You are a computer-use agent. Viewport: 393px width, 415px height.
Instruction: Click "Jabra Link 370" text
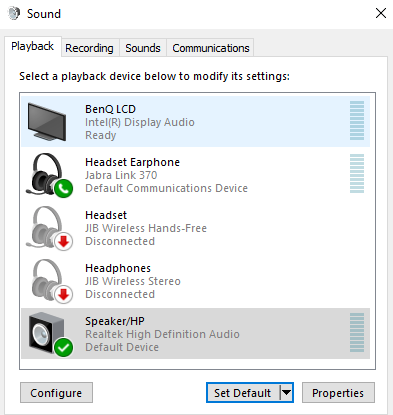pos(121,175)
